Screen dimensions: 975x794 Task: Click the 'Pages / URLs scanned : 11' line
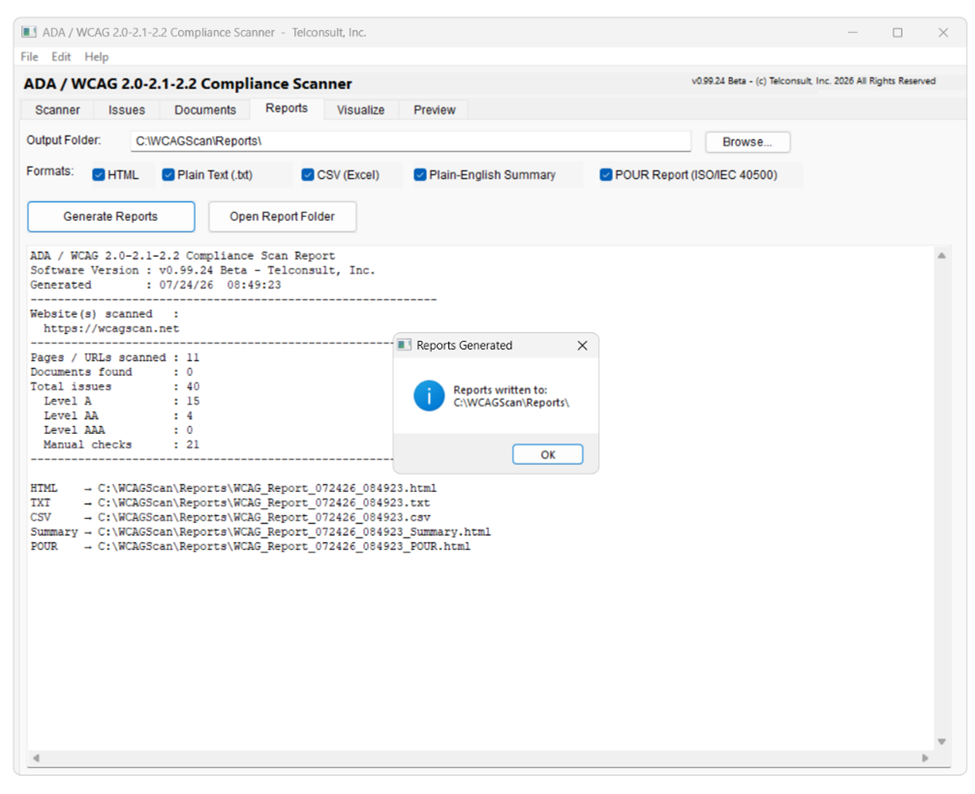(115, 358)
